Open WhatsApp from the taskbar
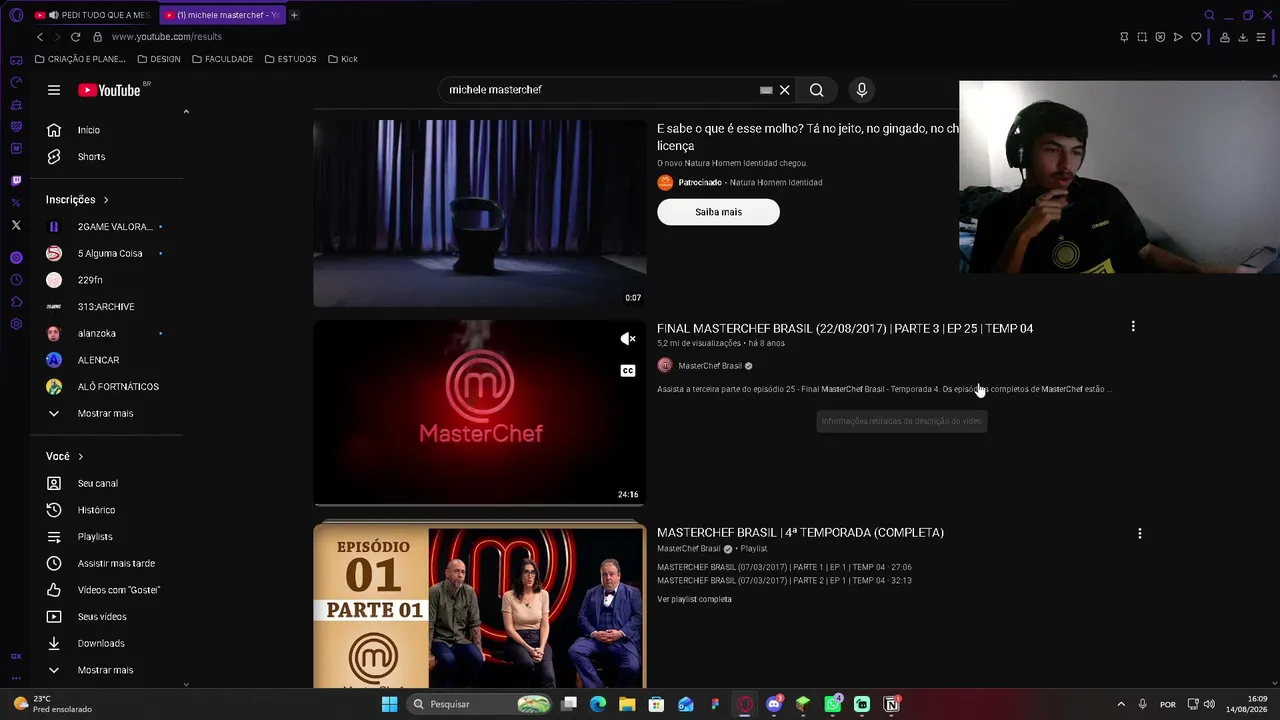1280x720 pixels. [833, 704]
